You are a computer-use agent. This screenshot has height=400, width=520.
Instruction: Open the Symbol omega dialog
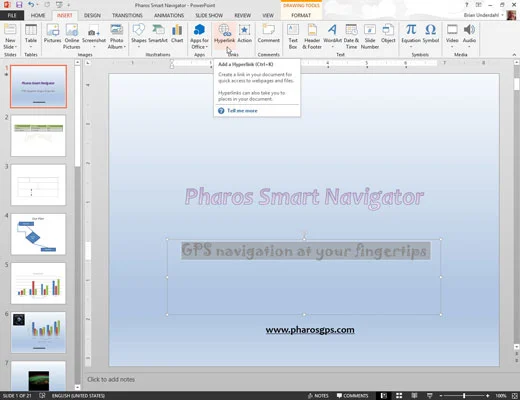tap(431, 33)
